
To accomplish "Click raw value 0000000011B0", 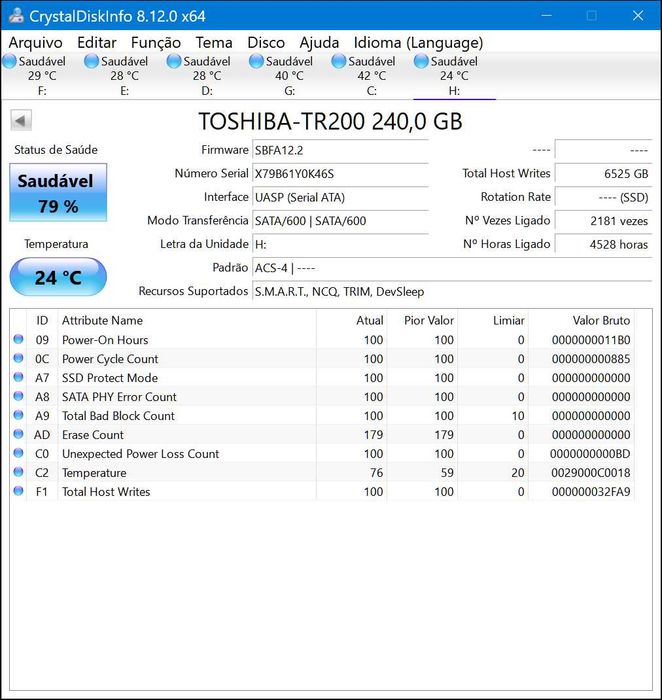I will click(x=591, y=340).
